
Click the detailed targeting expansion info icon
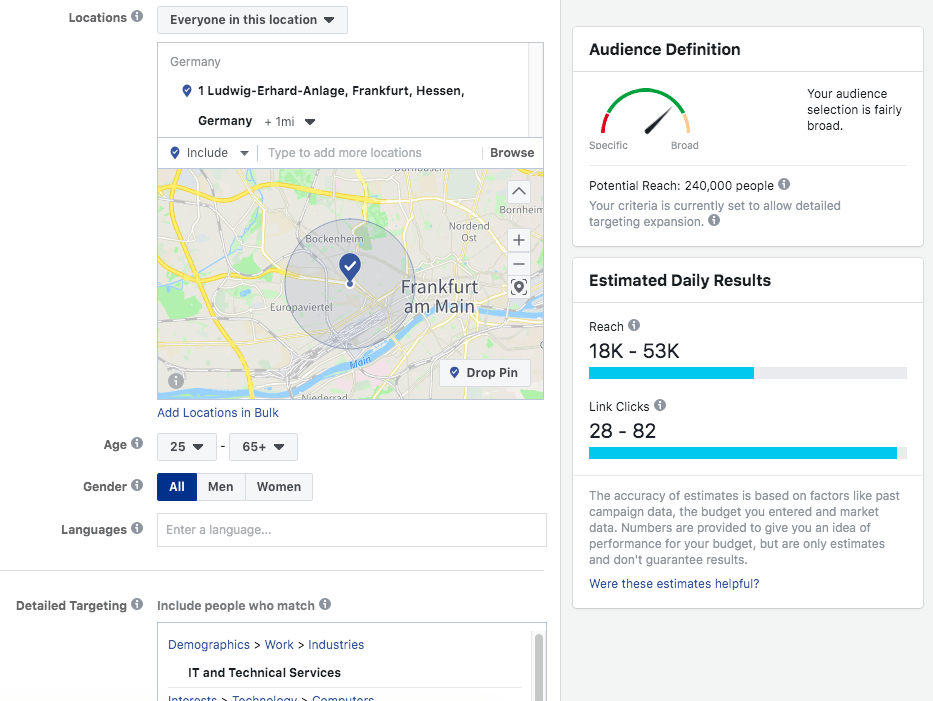point(714,220)
